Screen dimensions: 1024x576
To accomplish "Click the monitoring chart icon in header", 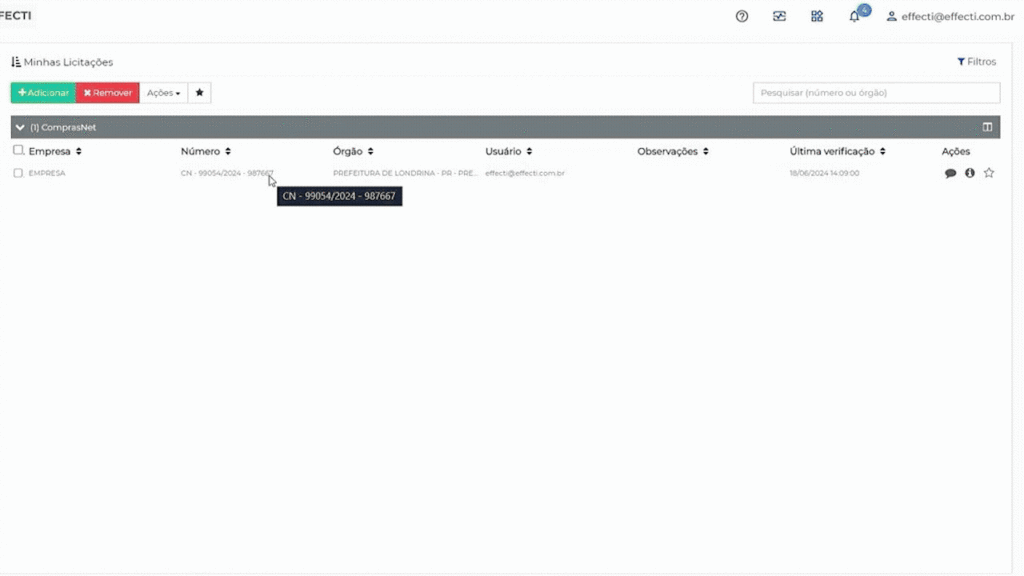I will [779, 16].
